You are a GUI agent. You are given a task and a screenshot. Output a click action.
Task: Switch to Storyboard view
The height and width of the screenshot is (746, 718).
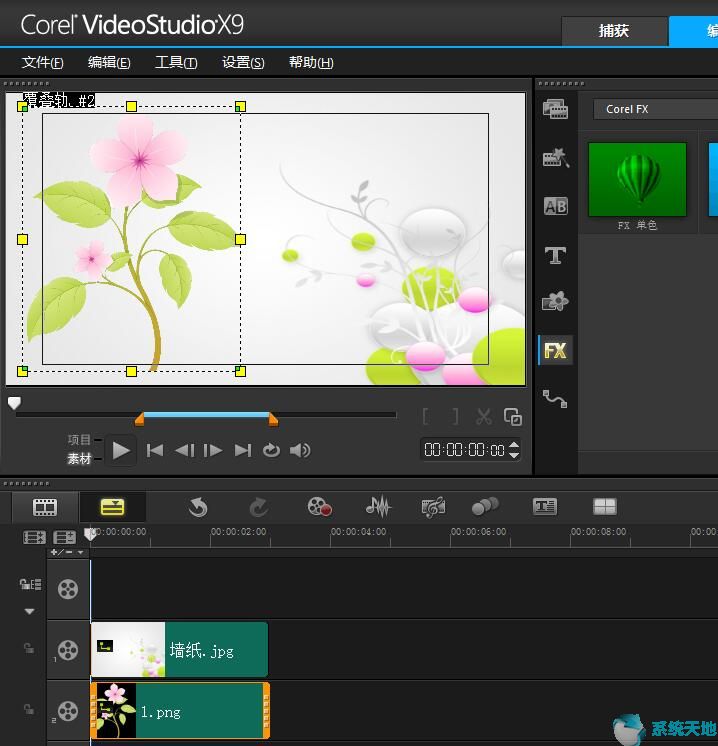tap(45, 507)
